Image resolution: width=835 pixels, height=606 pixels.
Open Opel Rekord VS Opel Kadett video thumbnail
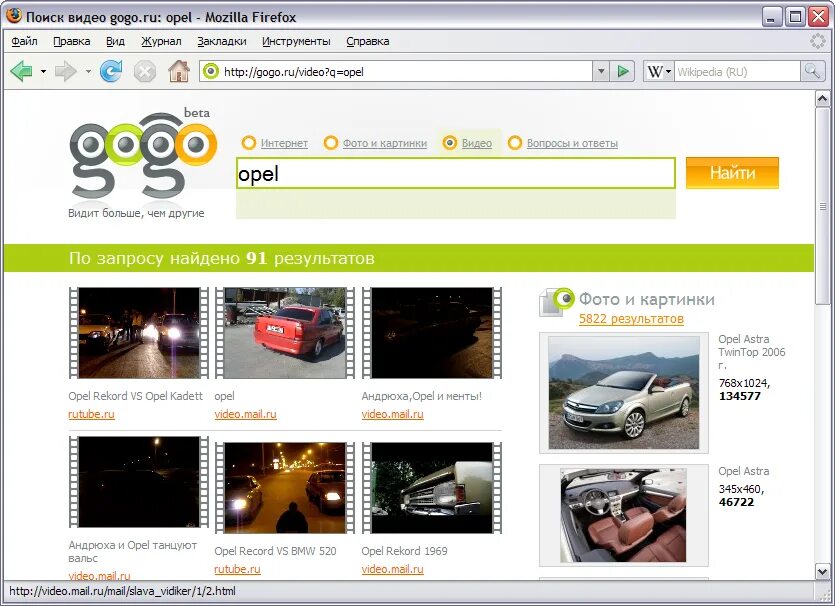(138, 333)
